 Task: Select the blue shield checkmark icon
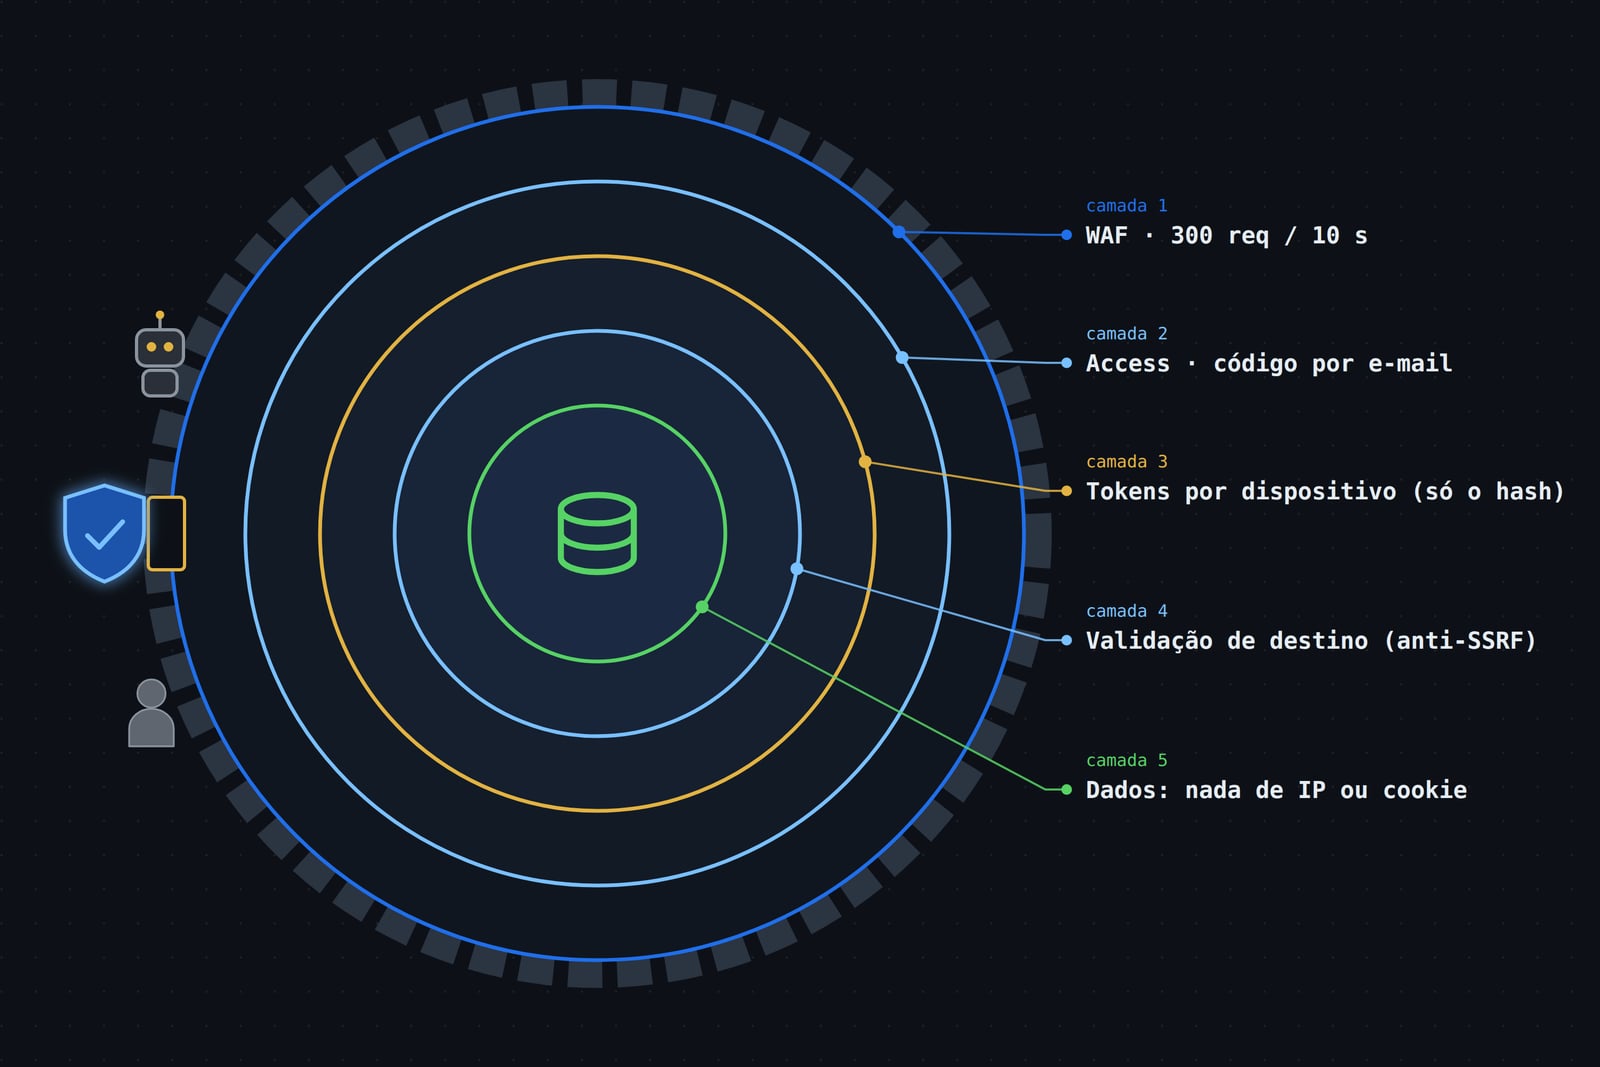coord(104,533)
